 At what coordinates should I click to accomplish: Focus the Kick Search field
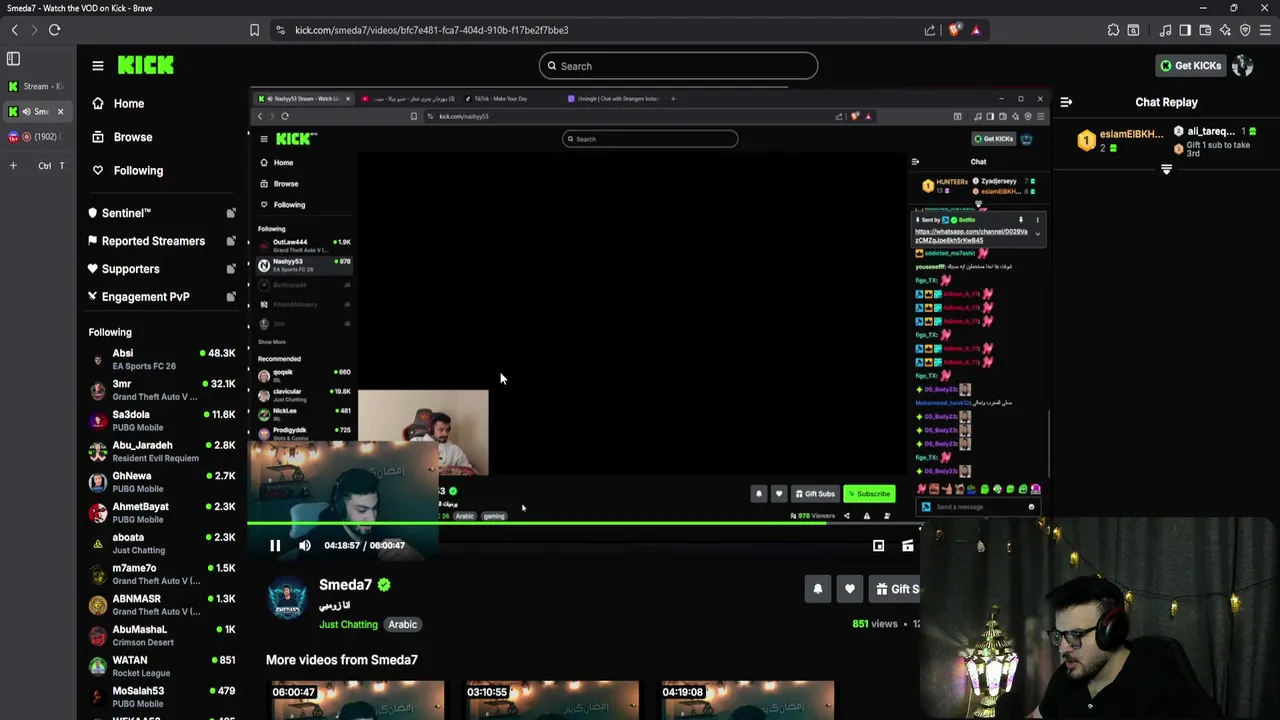click(x=678, y=66)
